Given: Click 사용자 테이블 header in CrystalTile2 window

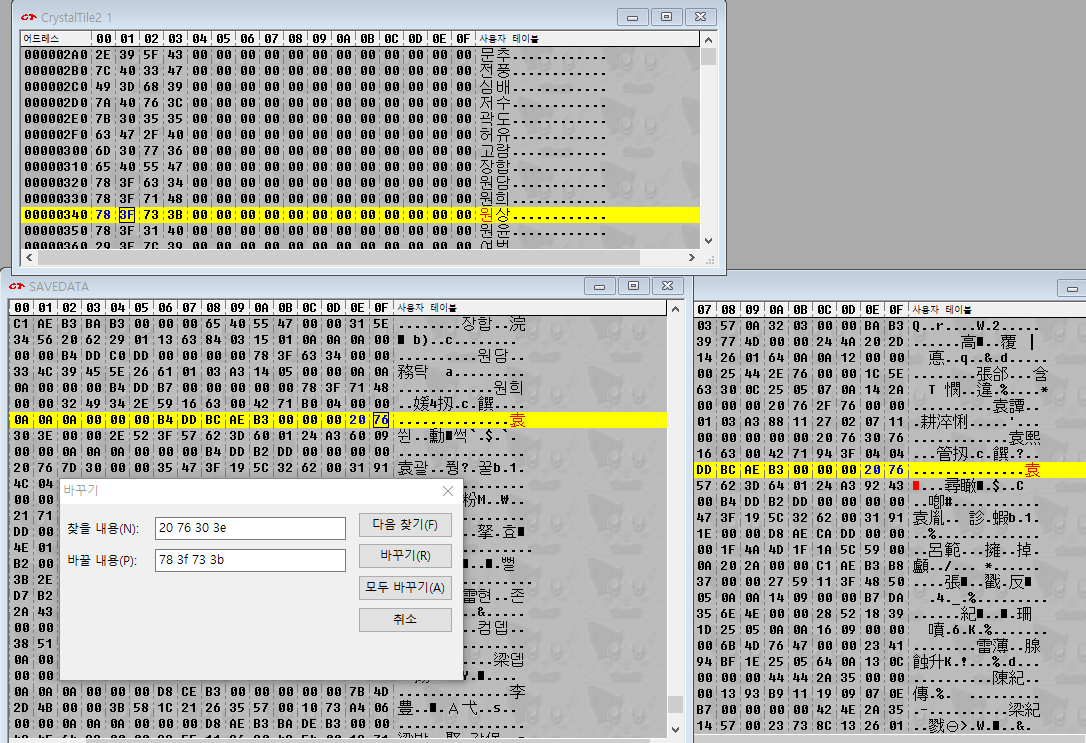Looking at the screenshot, I should (509, 39).
